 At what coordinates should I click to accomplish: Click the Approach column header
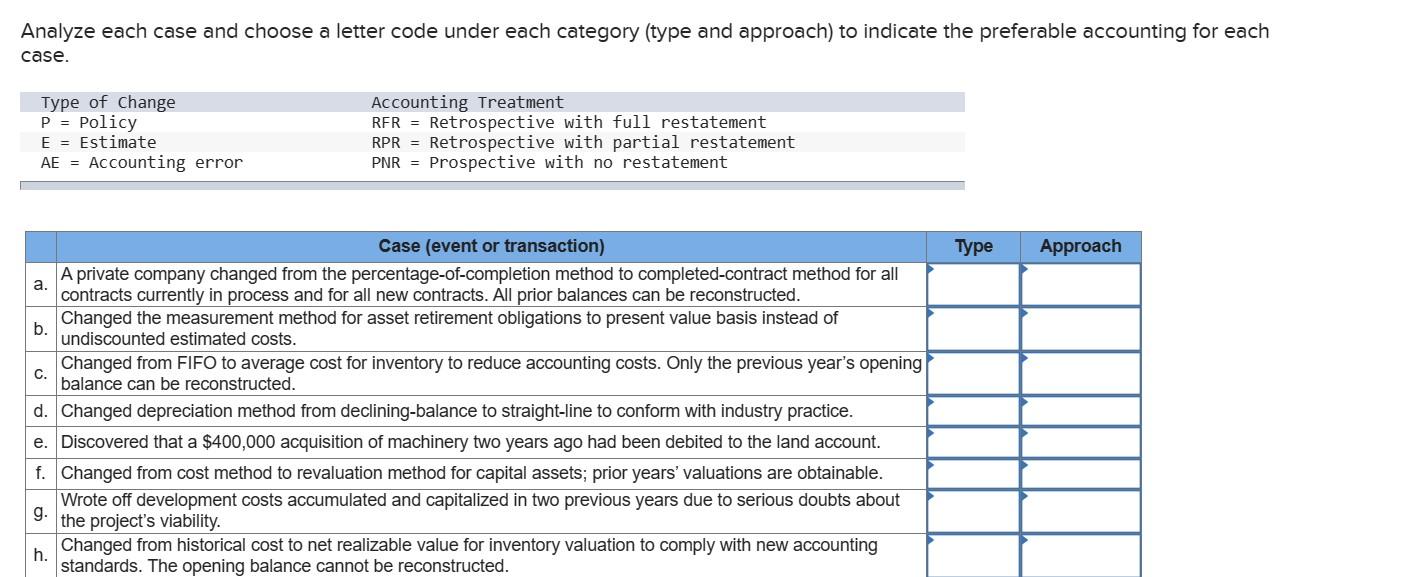click(x=1081, y=246)
